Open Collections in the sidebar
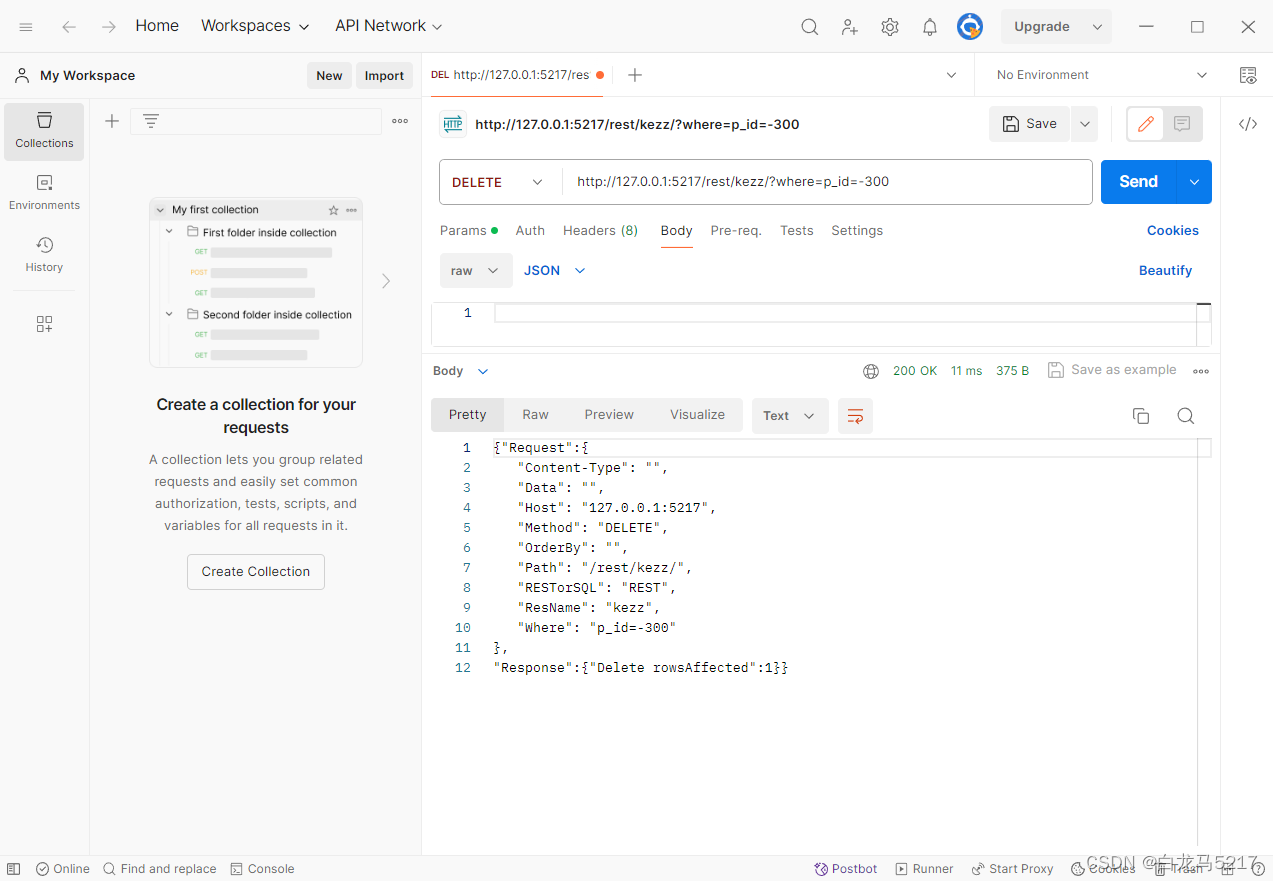The height and width of the screenshot is (881, 1273). 44,131
